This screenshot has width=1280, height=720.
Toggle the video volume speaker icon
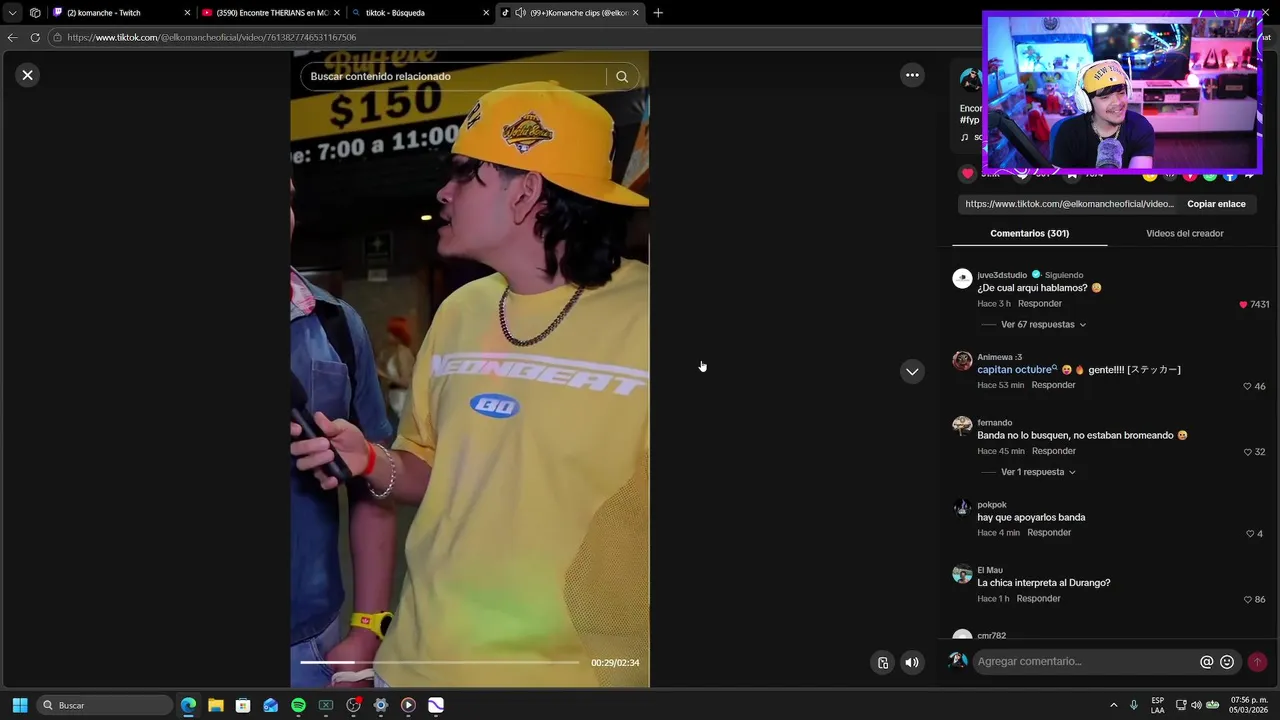click(912, 662)
